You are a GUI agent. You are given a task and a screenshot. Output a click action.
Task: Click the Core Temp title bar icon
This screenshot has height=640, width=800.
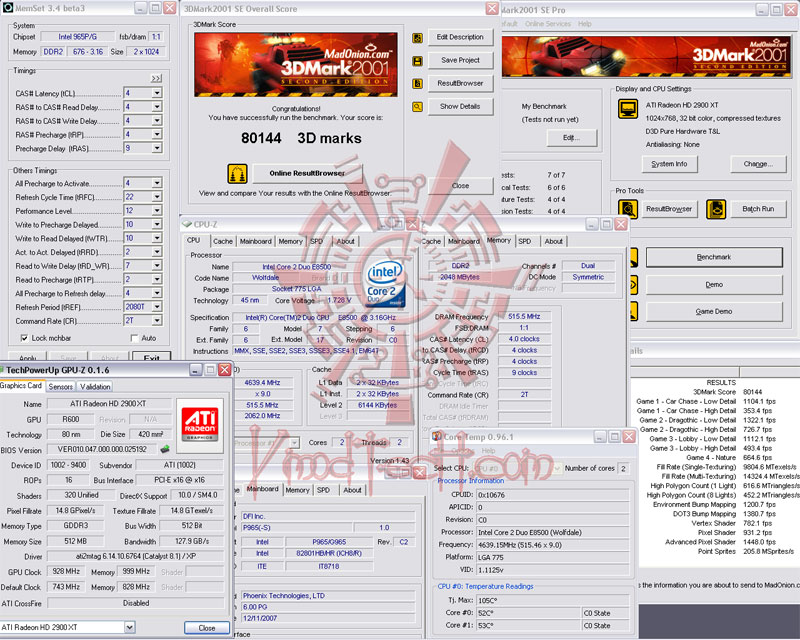[x=437, y=436]
